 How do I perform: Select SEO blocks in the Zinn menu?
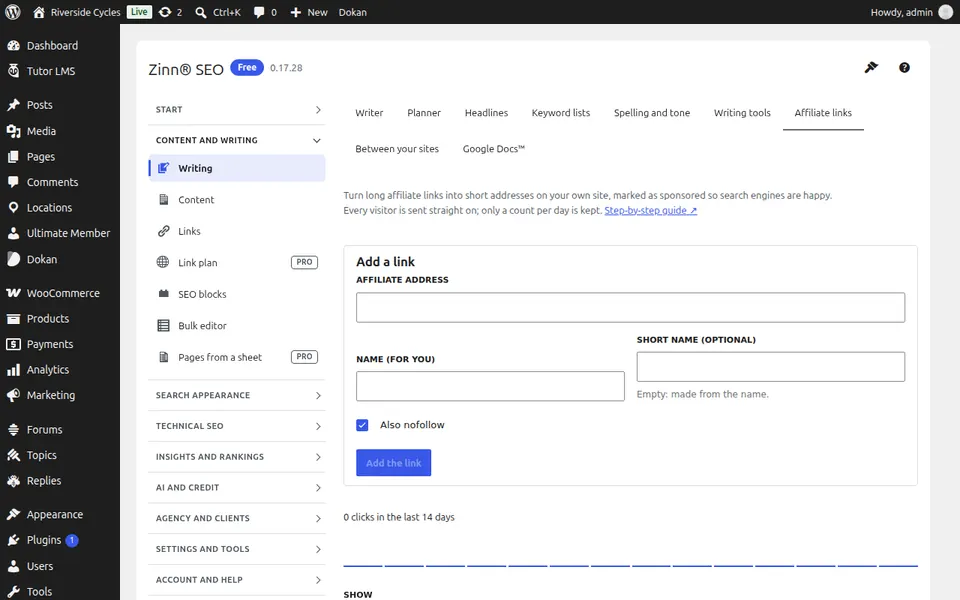tap(236, 294)
